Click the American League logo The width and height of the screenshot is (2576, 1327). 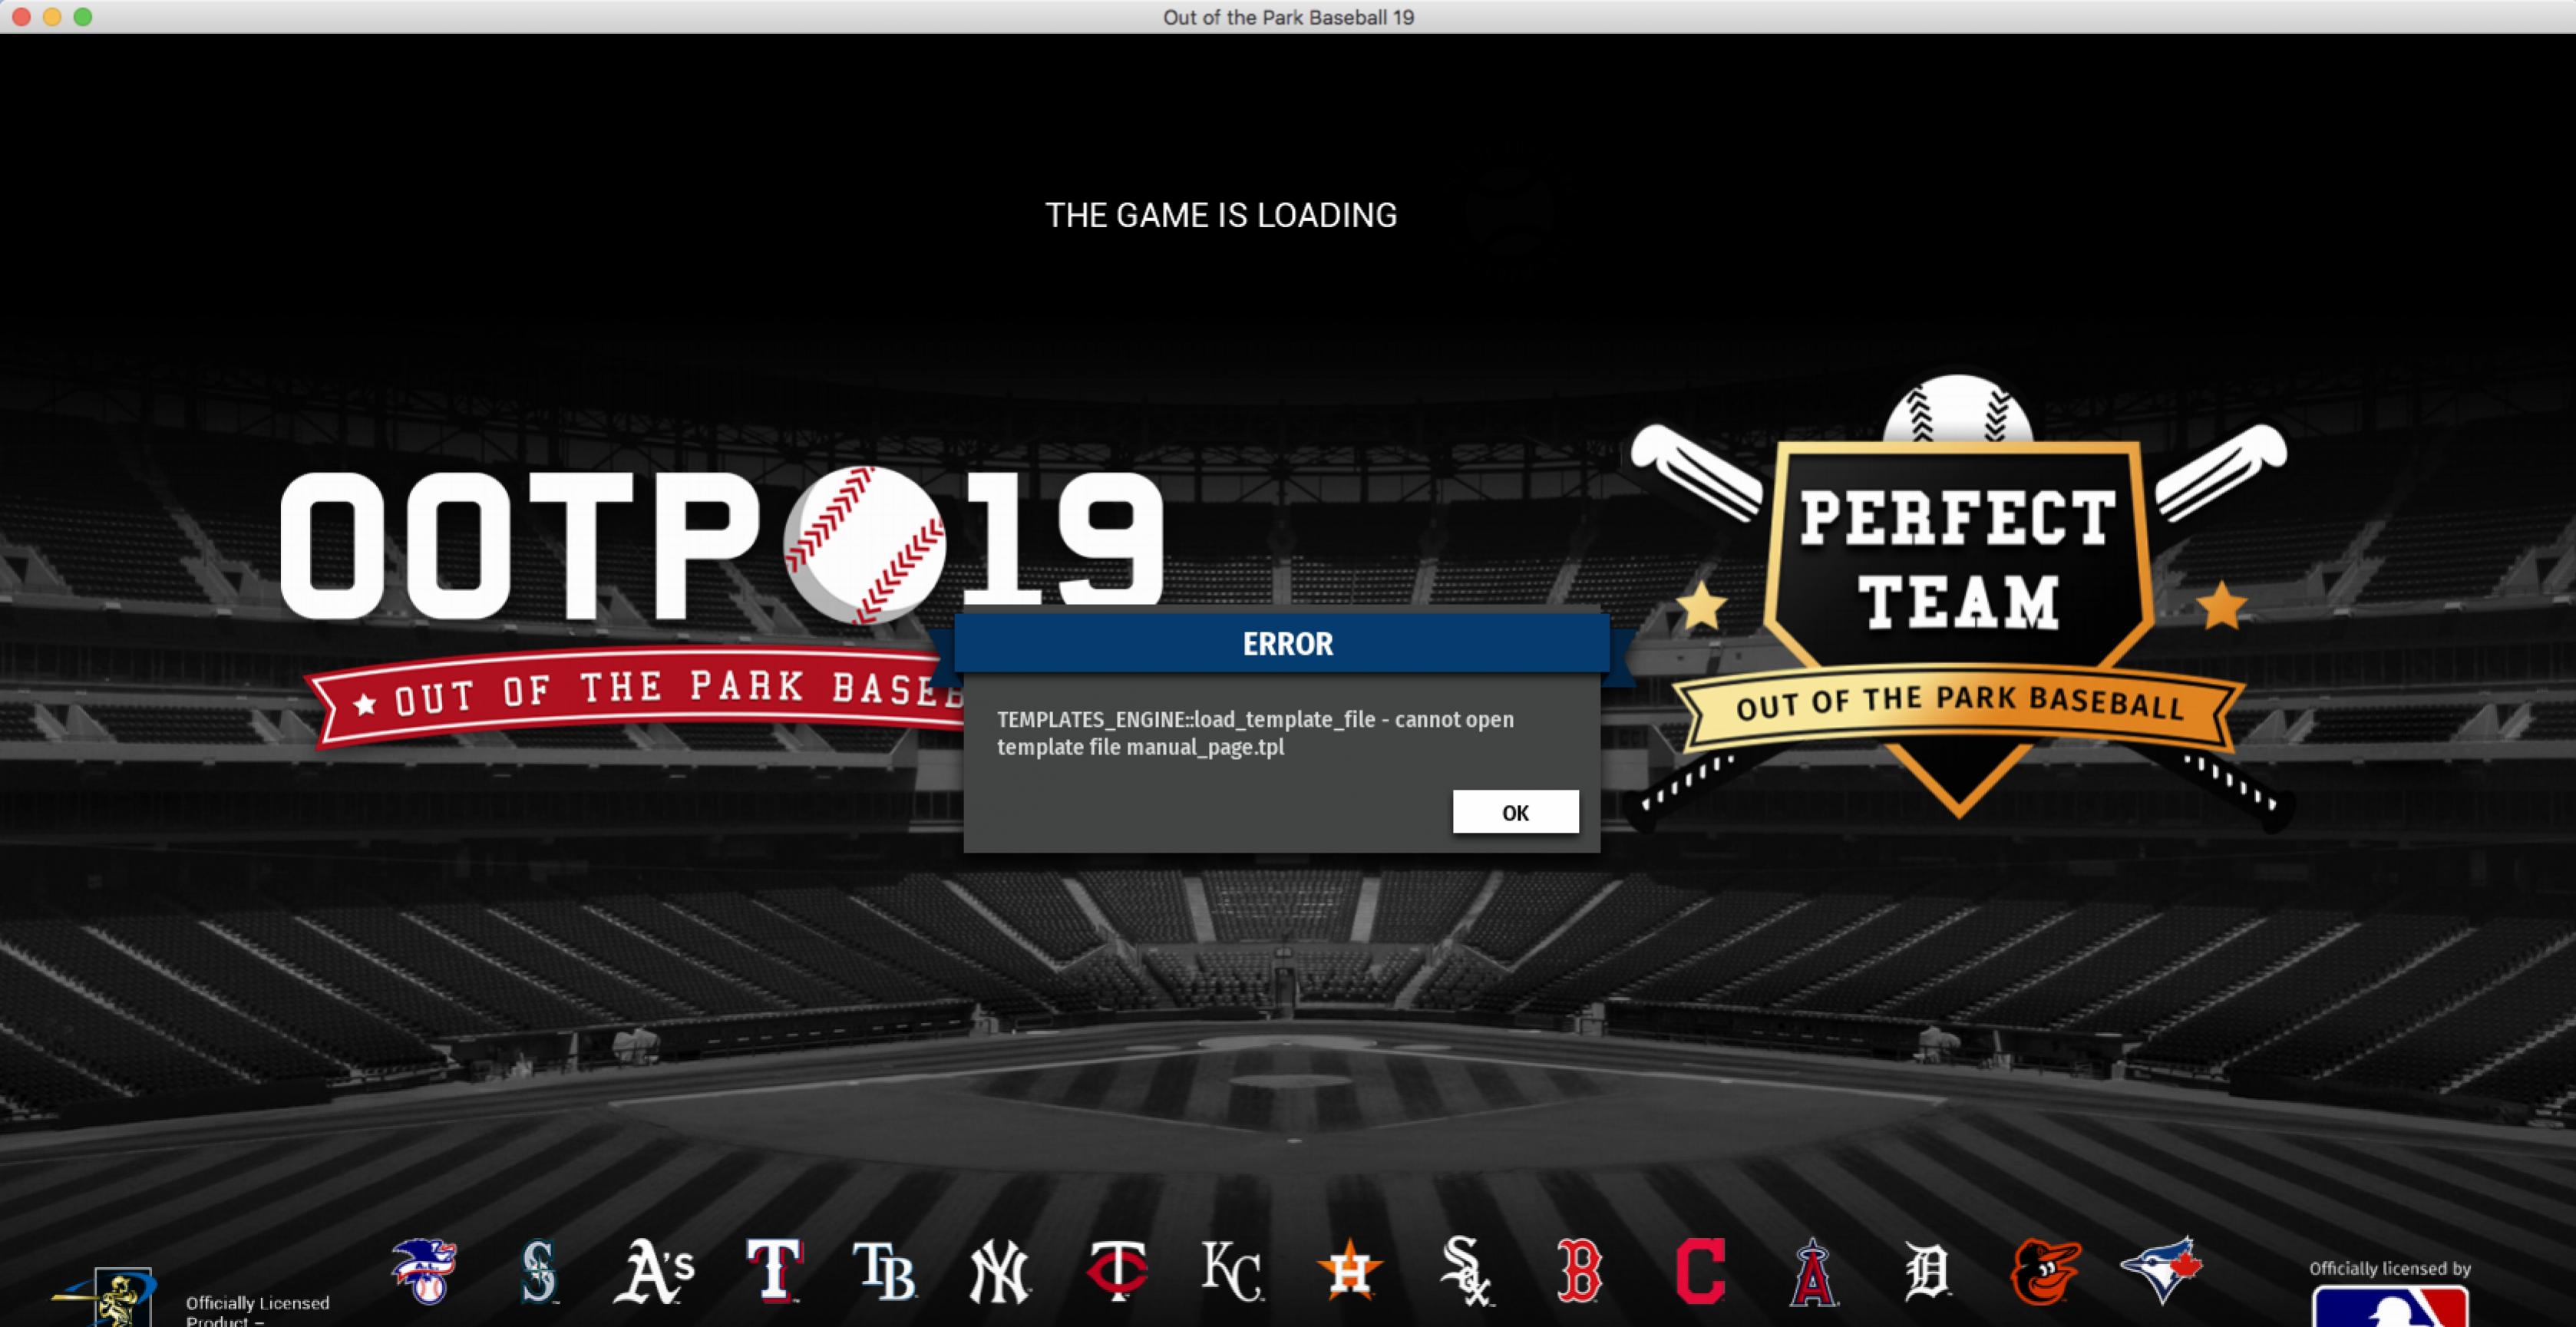coord(424,1271)
